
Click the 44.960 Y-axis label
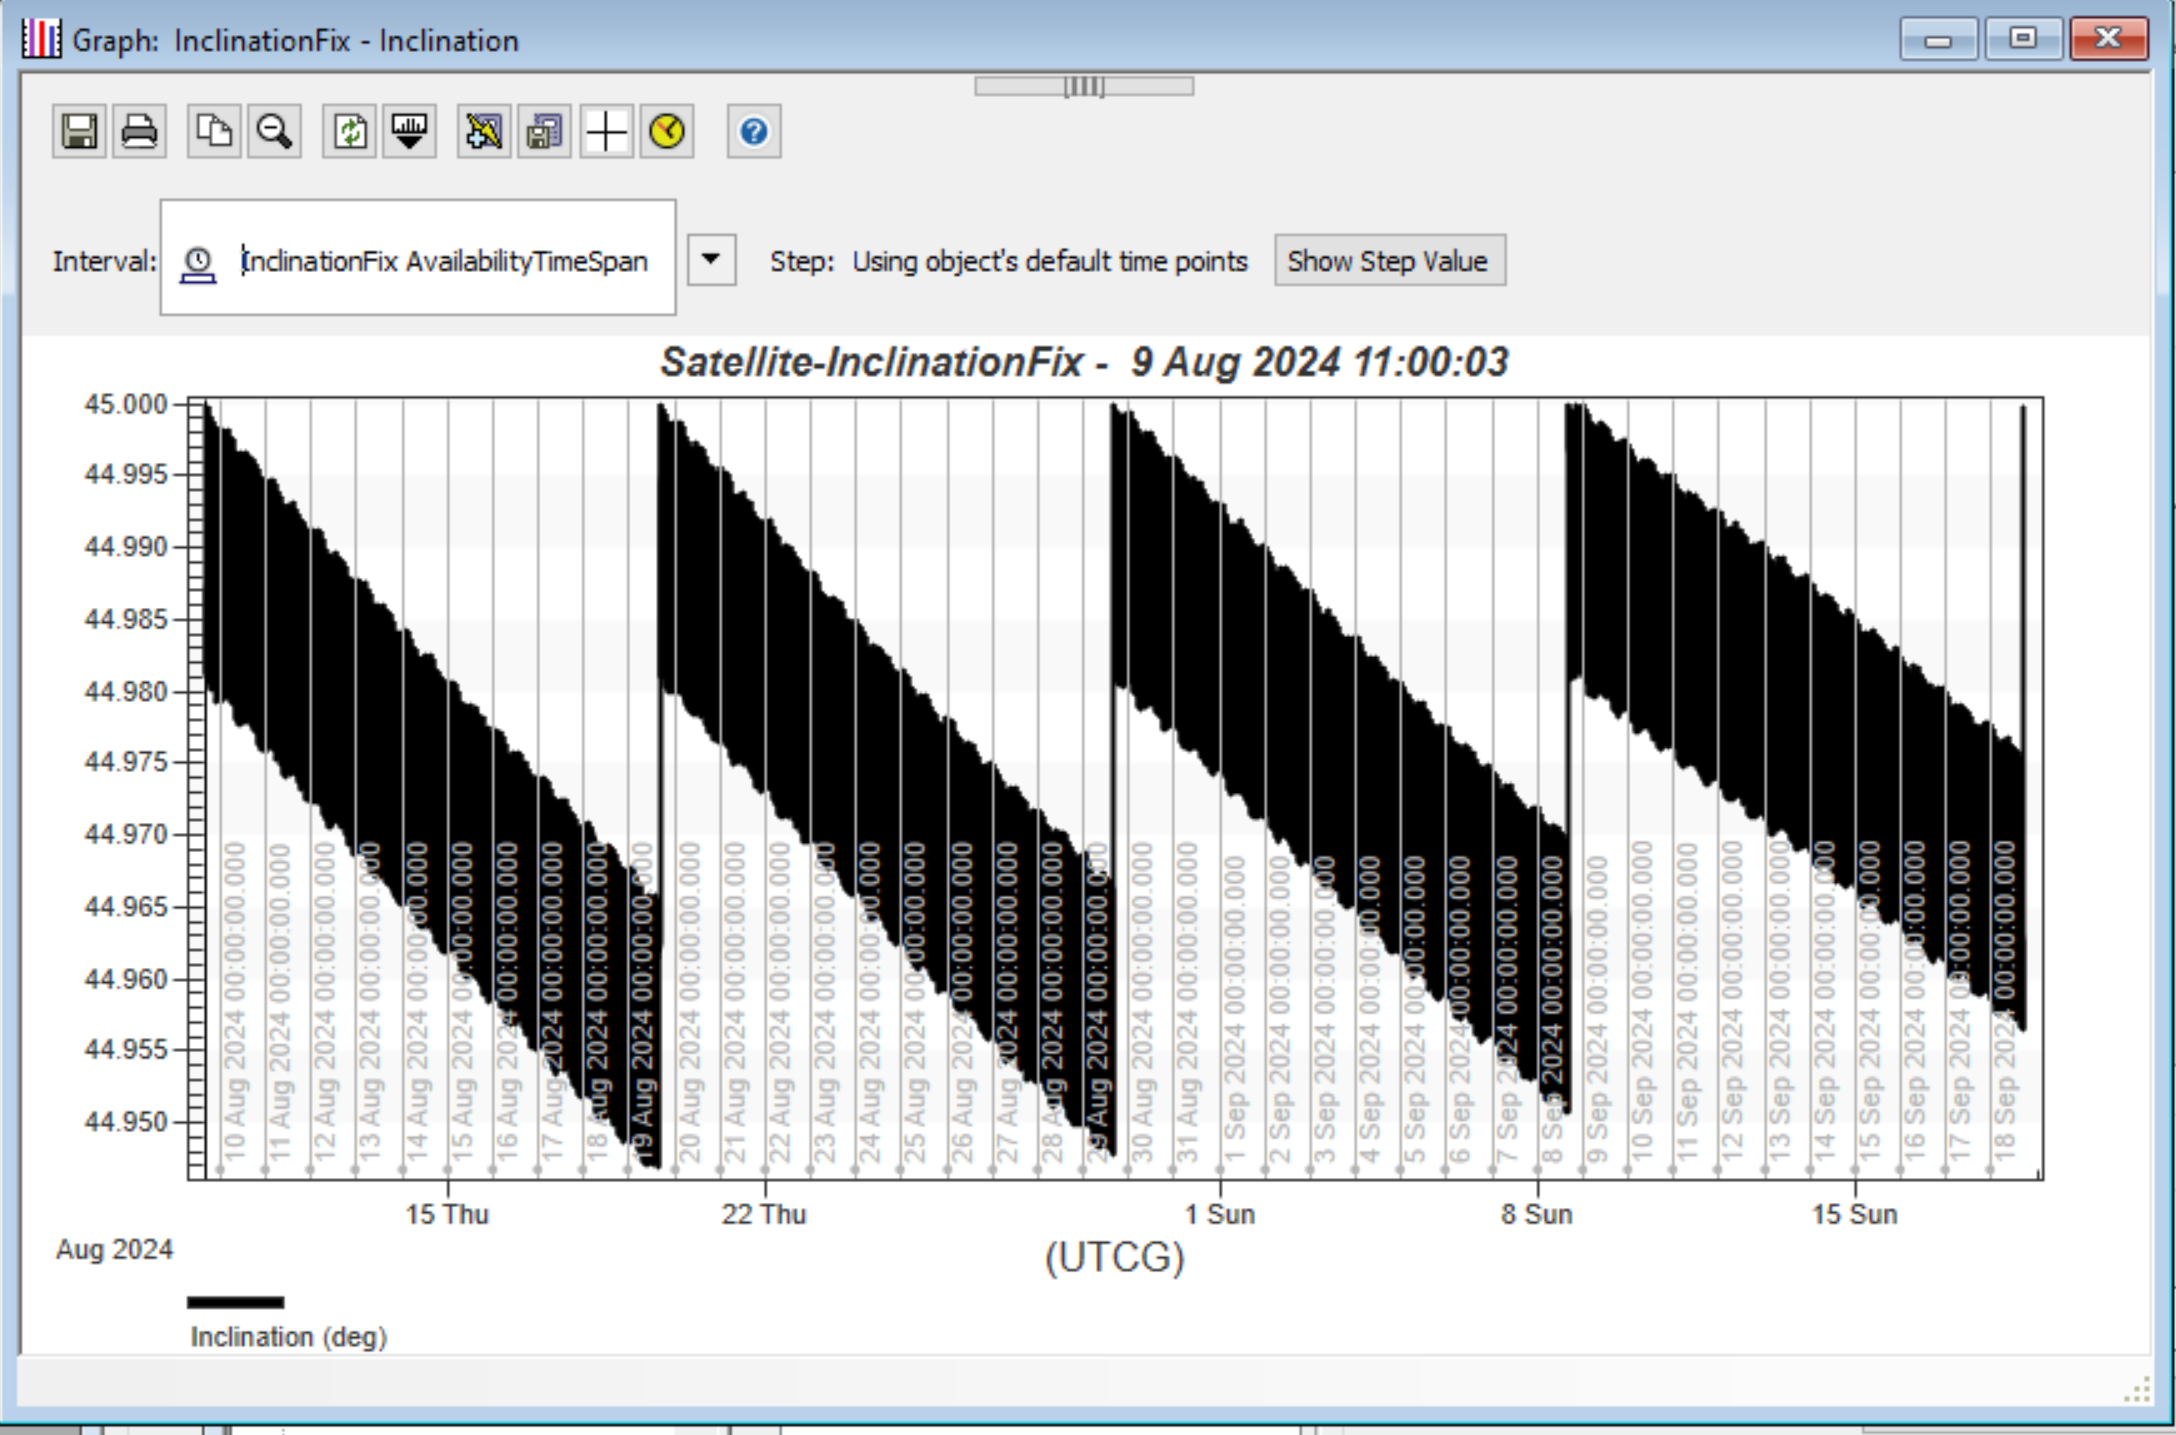(x=125, y=978)
